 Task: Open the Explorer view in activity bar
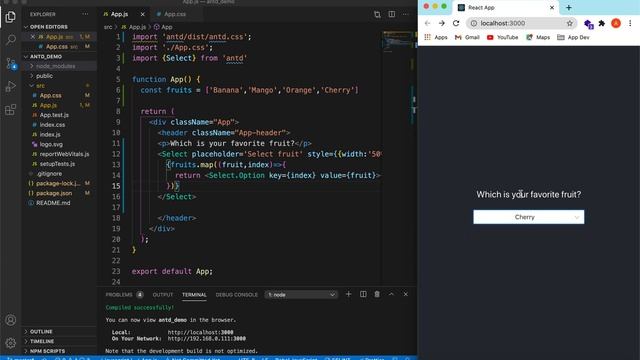(x=11, y=17)
